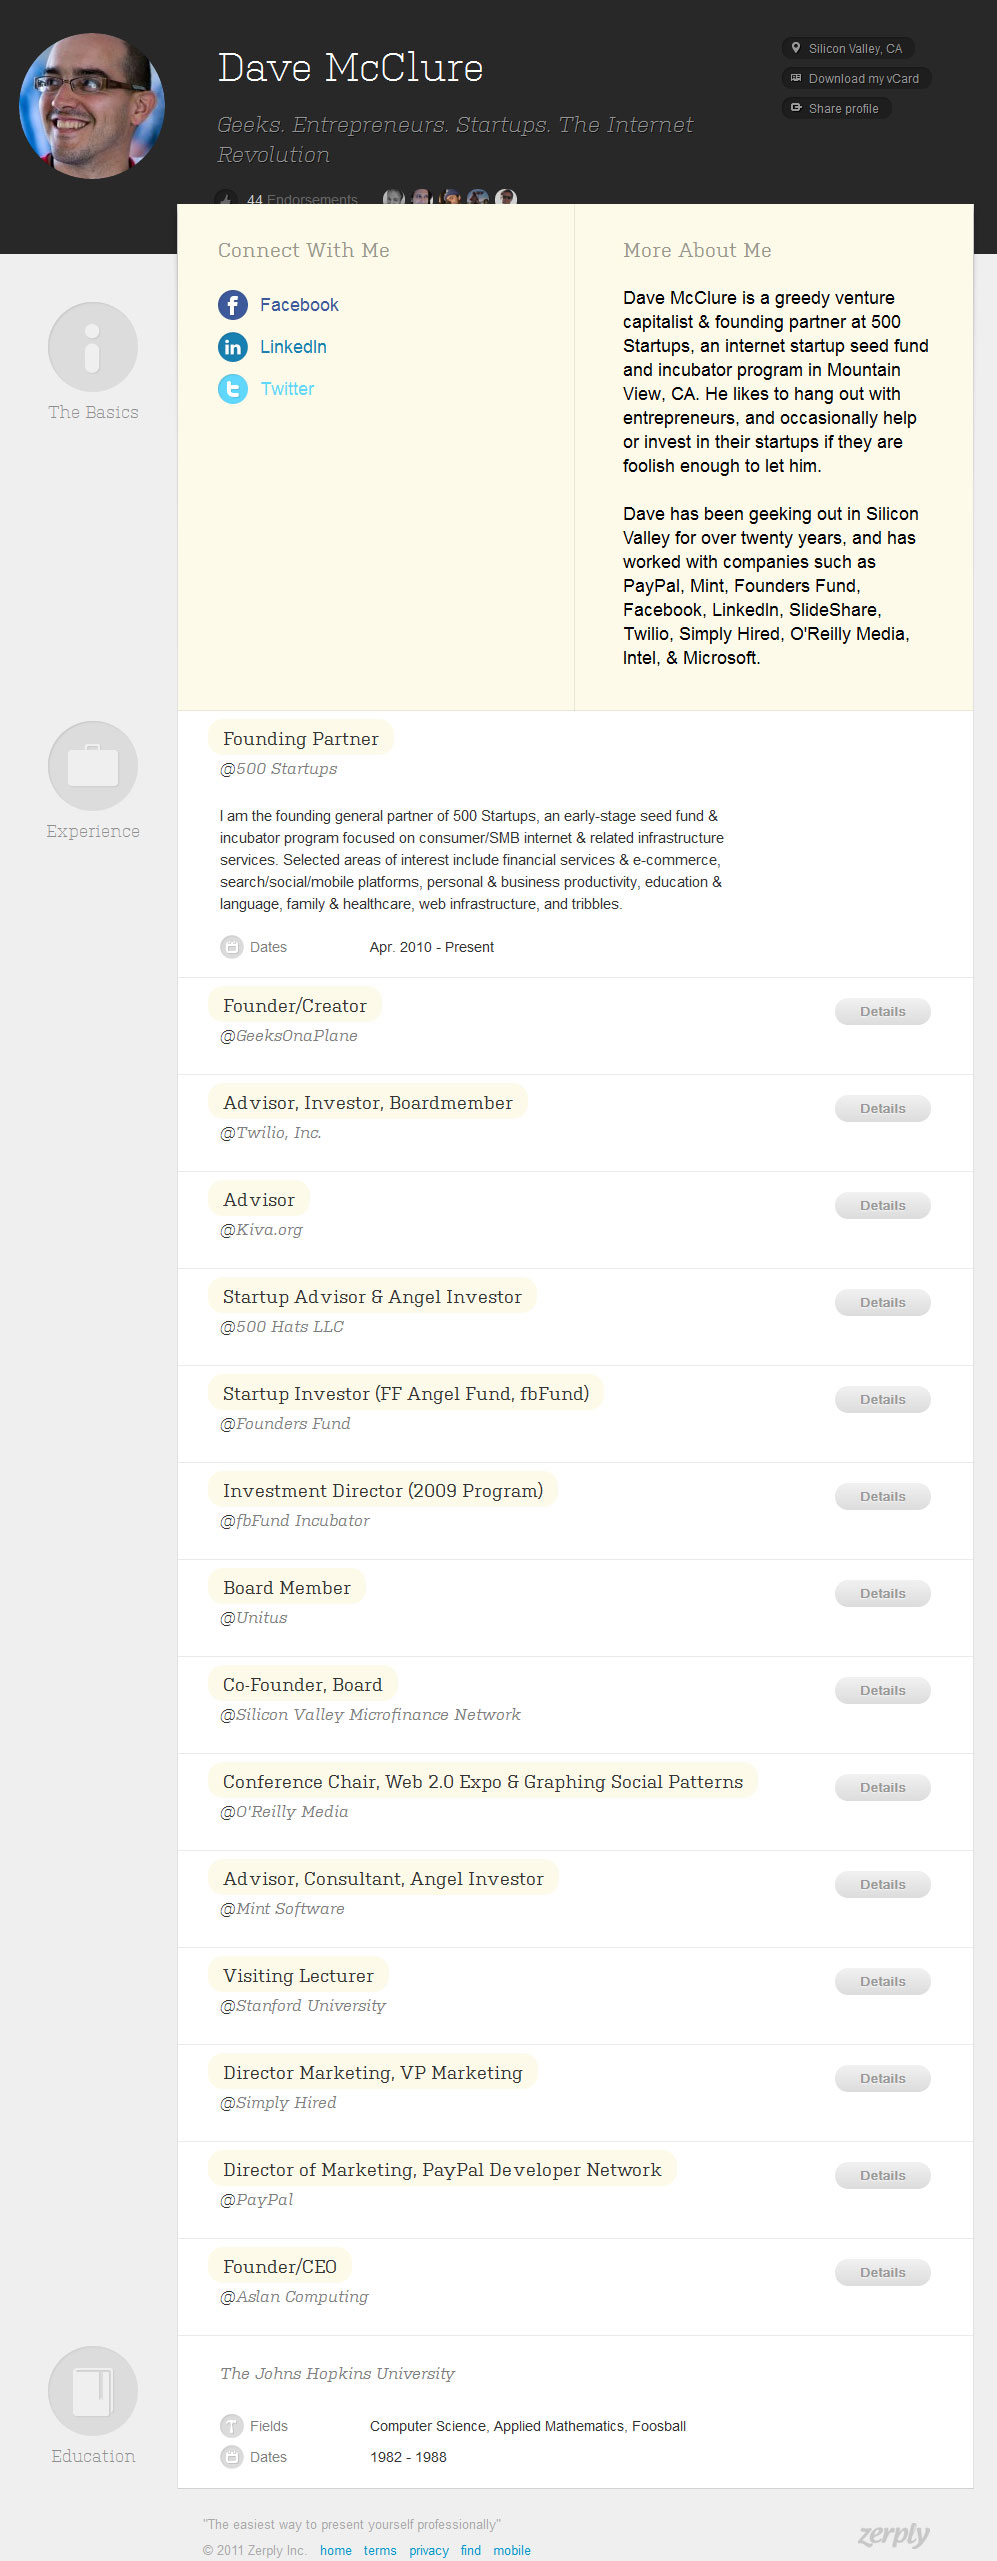The width and height of the screenshot is (997, 2561).
Task: Click Dave McClure's profile photo
Action: click(x=92, y=106)
